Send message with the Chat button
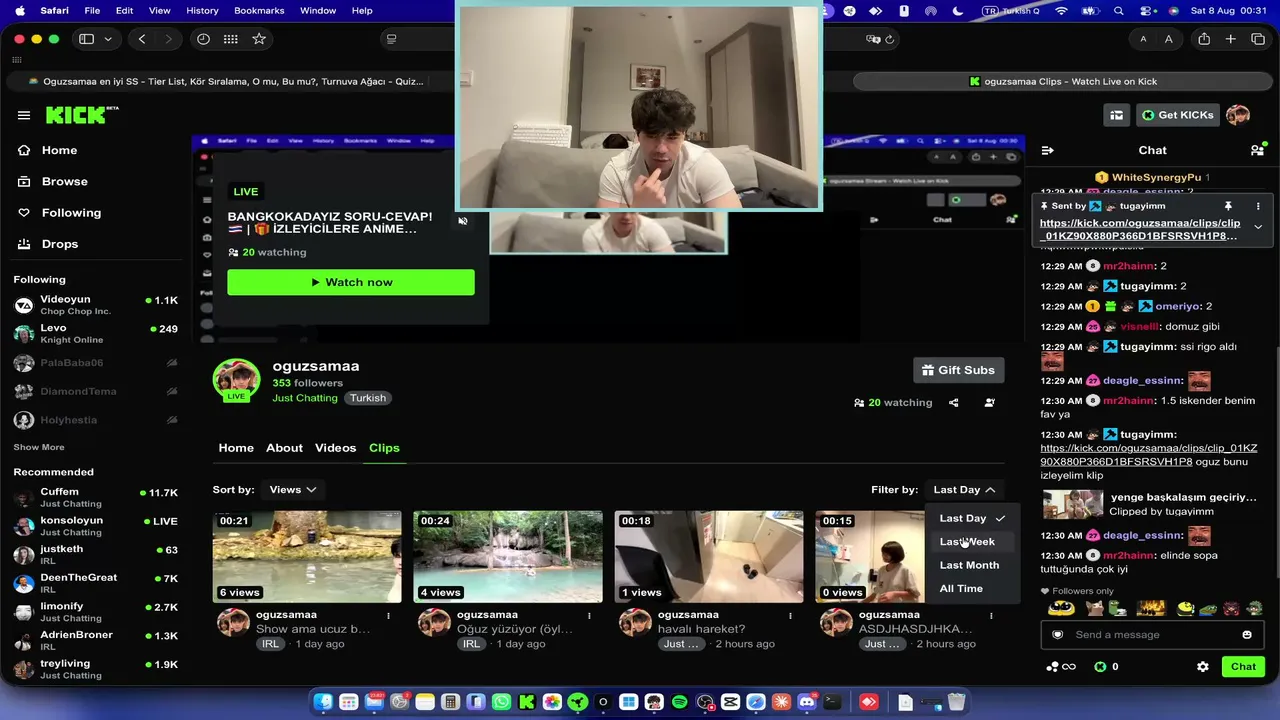Viewport: 1280px width, 720px height. [x=1243, y=667]
